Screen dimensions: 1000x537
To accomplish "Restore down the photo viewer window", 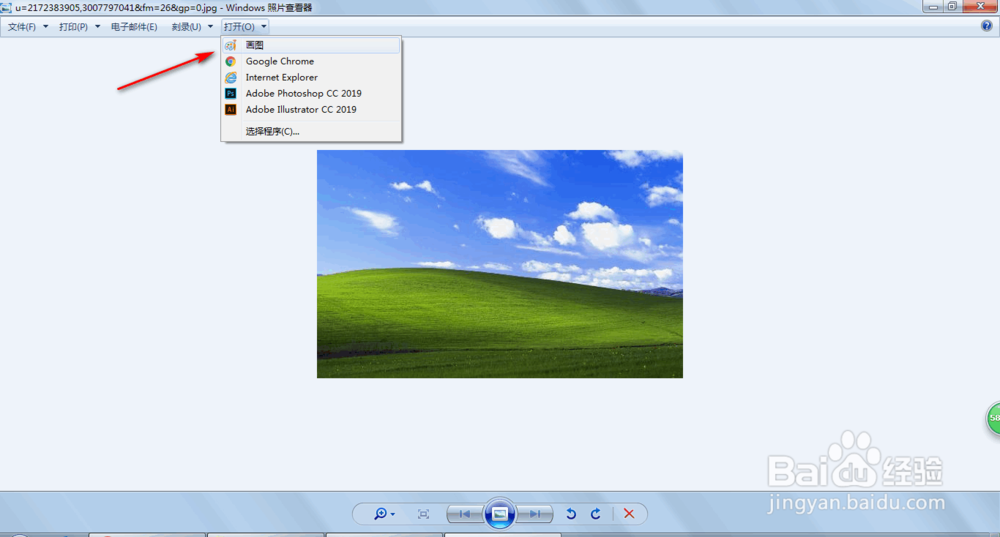I will pyautogui.click(x=952, y=6).
